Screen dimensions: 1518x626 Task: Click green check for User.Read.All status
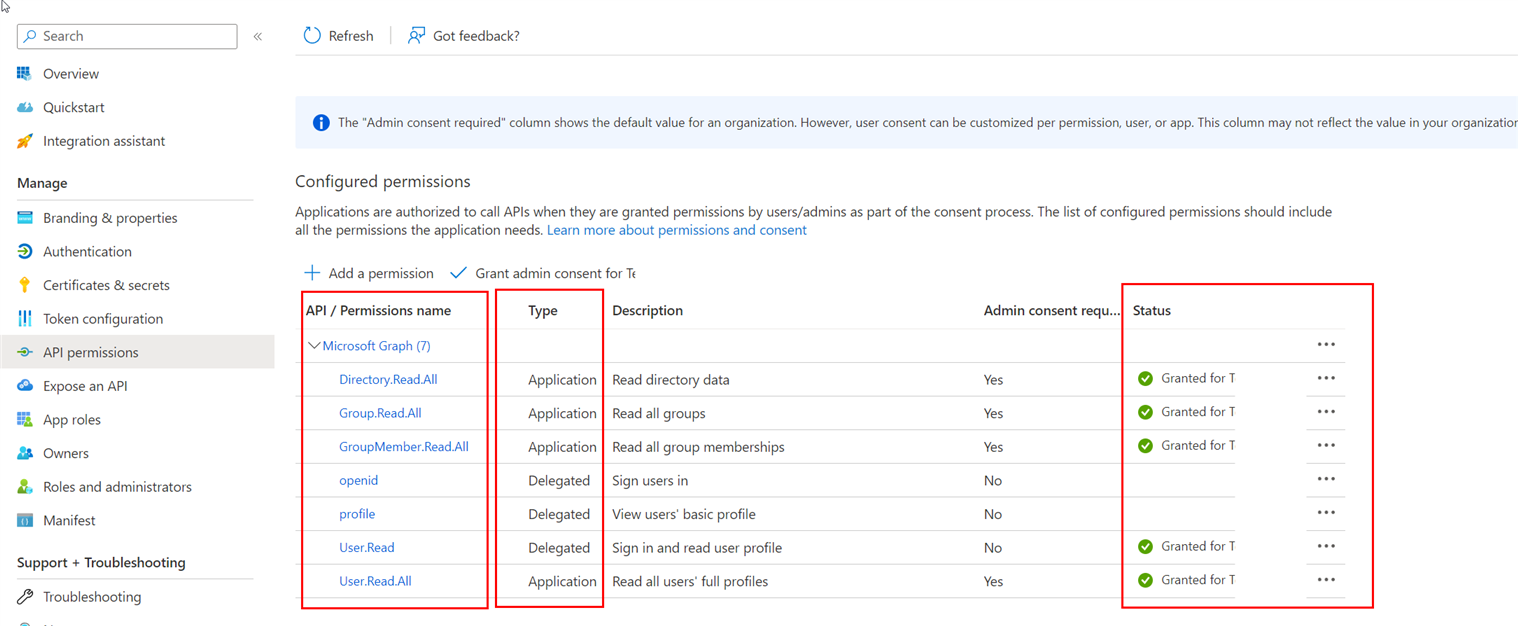[1145, 580]
